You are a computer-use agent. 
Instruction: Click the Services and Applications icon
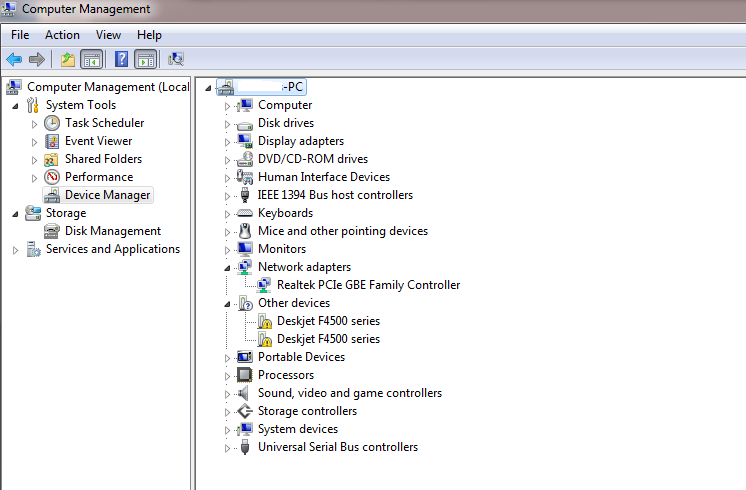33,249
